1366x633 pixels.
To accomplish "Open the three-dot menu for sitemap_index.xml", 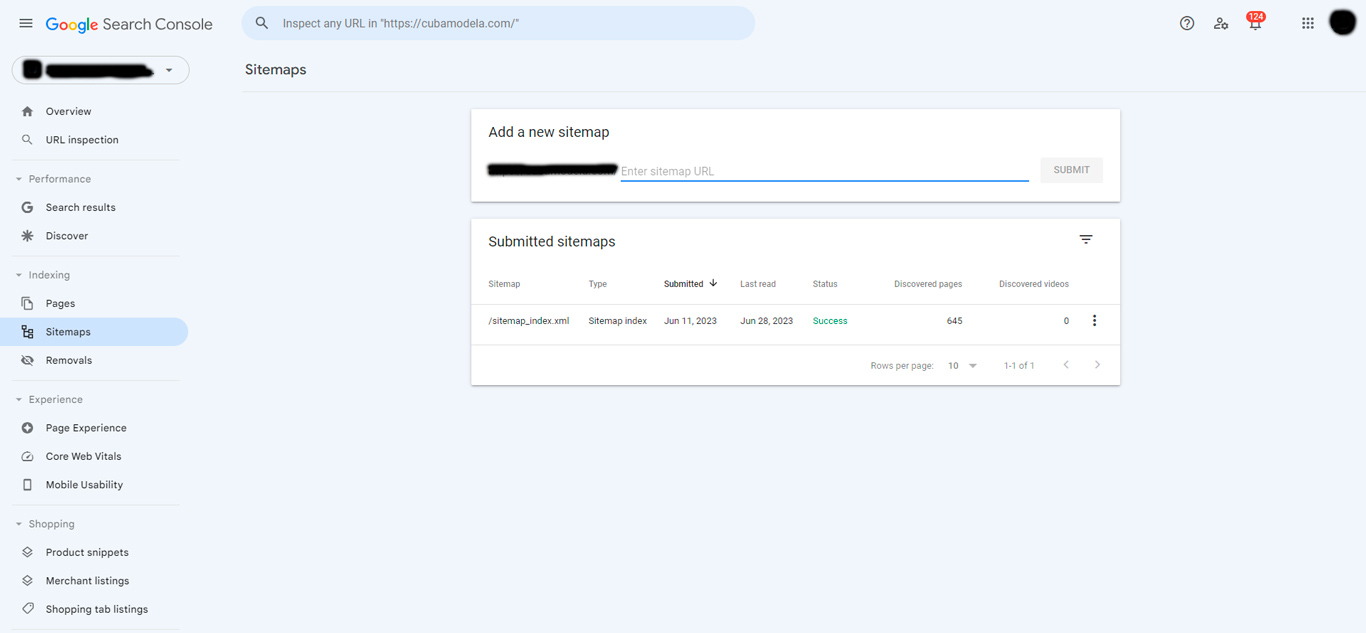I will point(1094,320).
